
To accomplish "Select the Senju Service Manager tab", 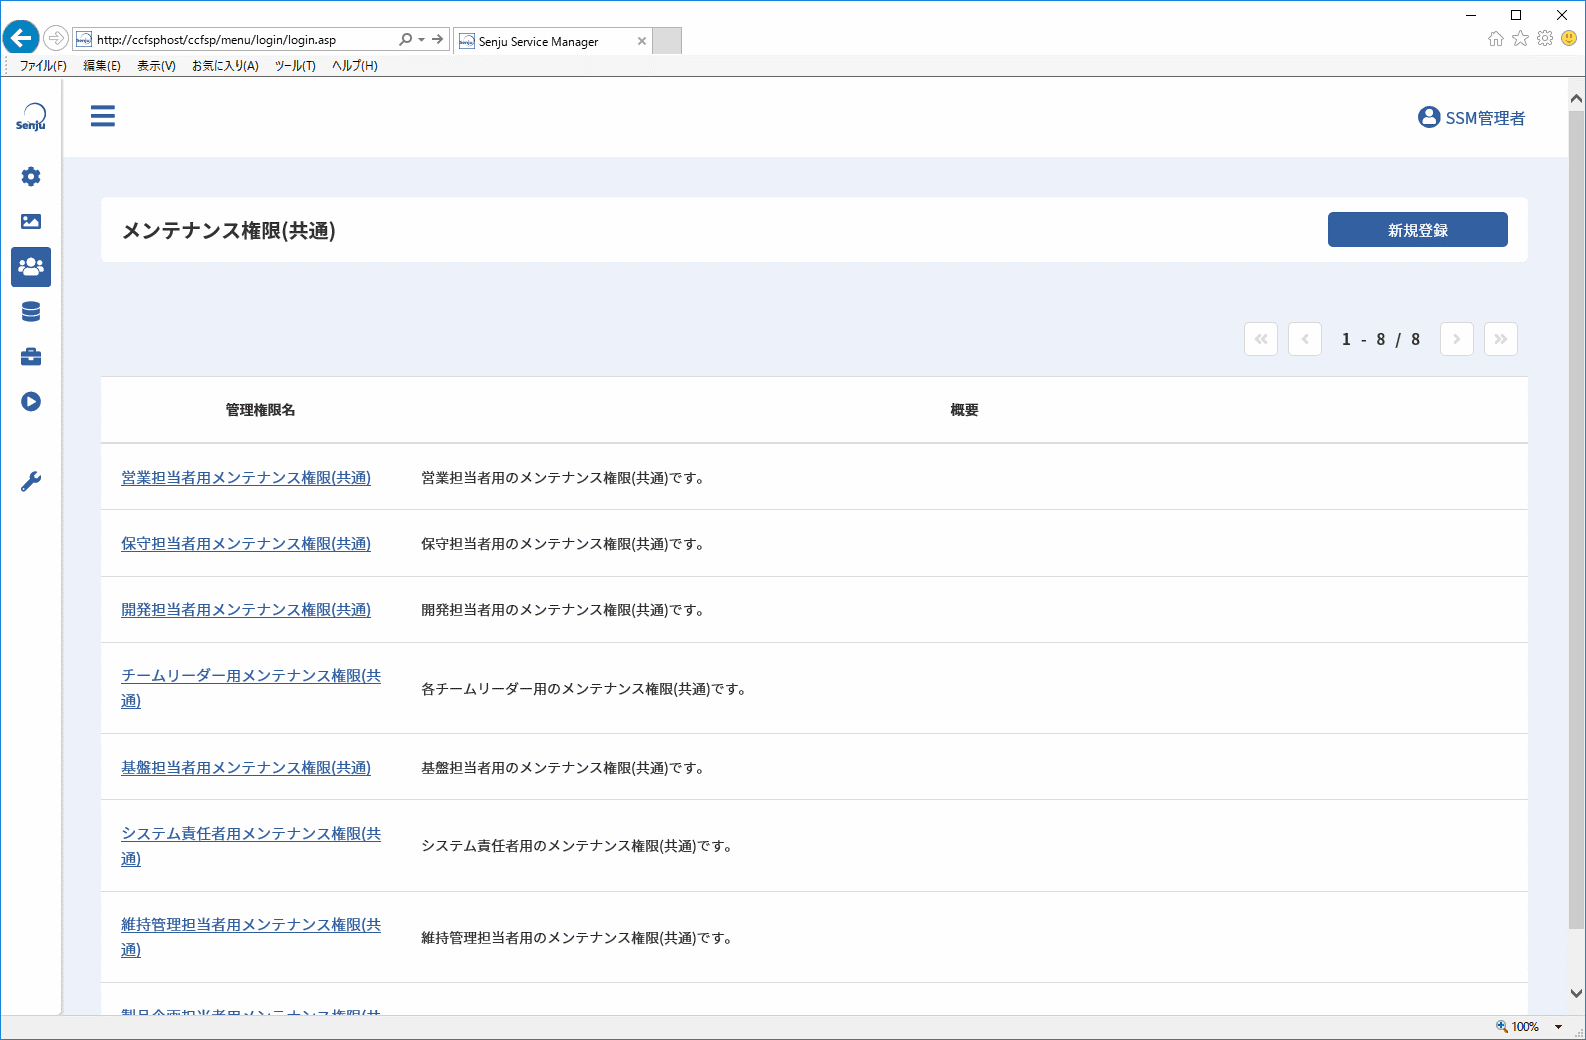I will point(552,41).
